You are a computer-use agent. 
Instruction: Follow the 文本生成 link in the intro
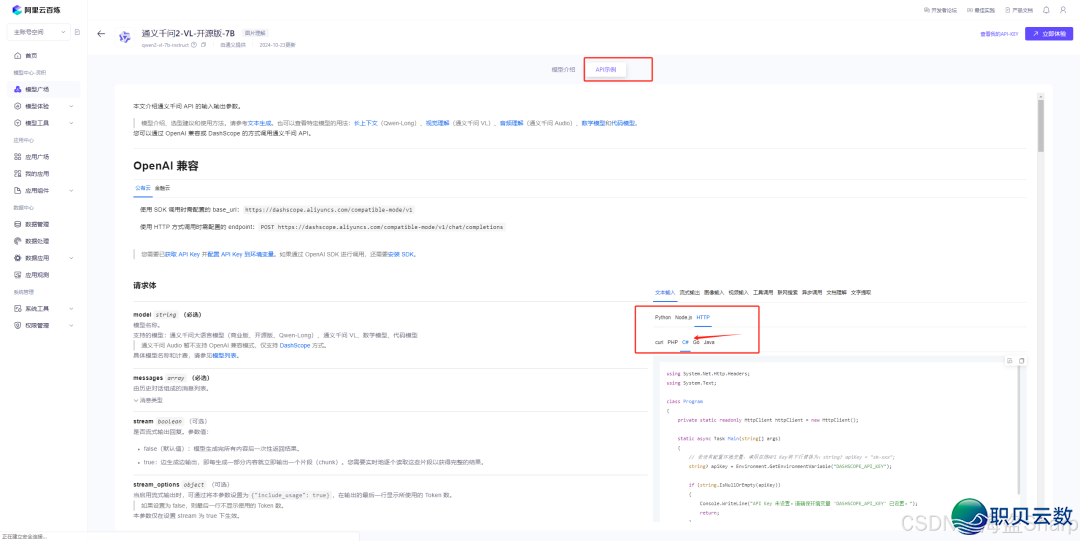[260, 123]
